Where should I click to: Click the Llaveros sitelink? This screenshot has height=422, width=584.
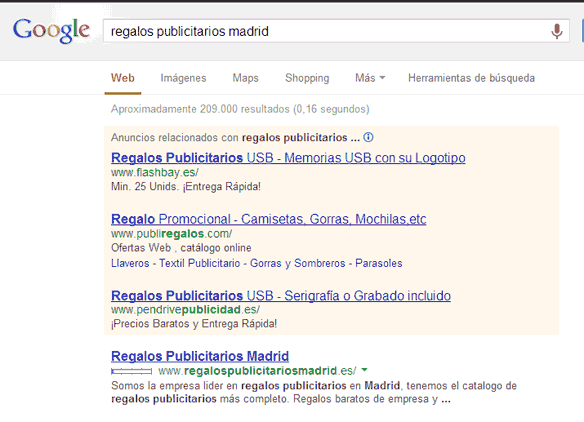coord(130,263)
